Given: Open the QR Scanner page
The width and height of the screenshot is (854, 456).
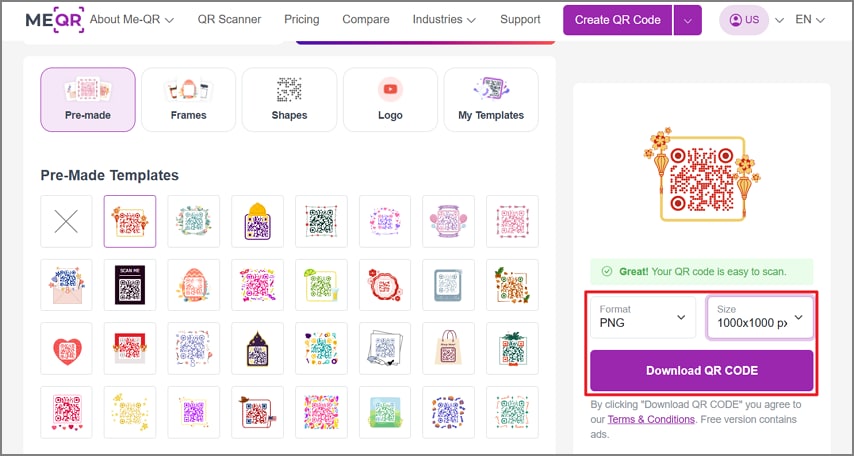Looking at the screenshot, I should click(229, 20).
